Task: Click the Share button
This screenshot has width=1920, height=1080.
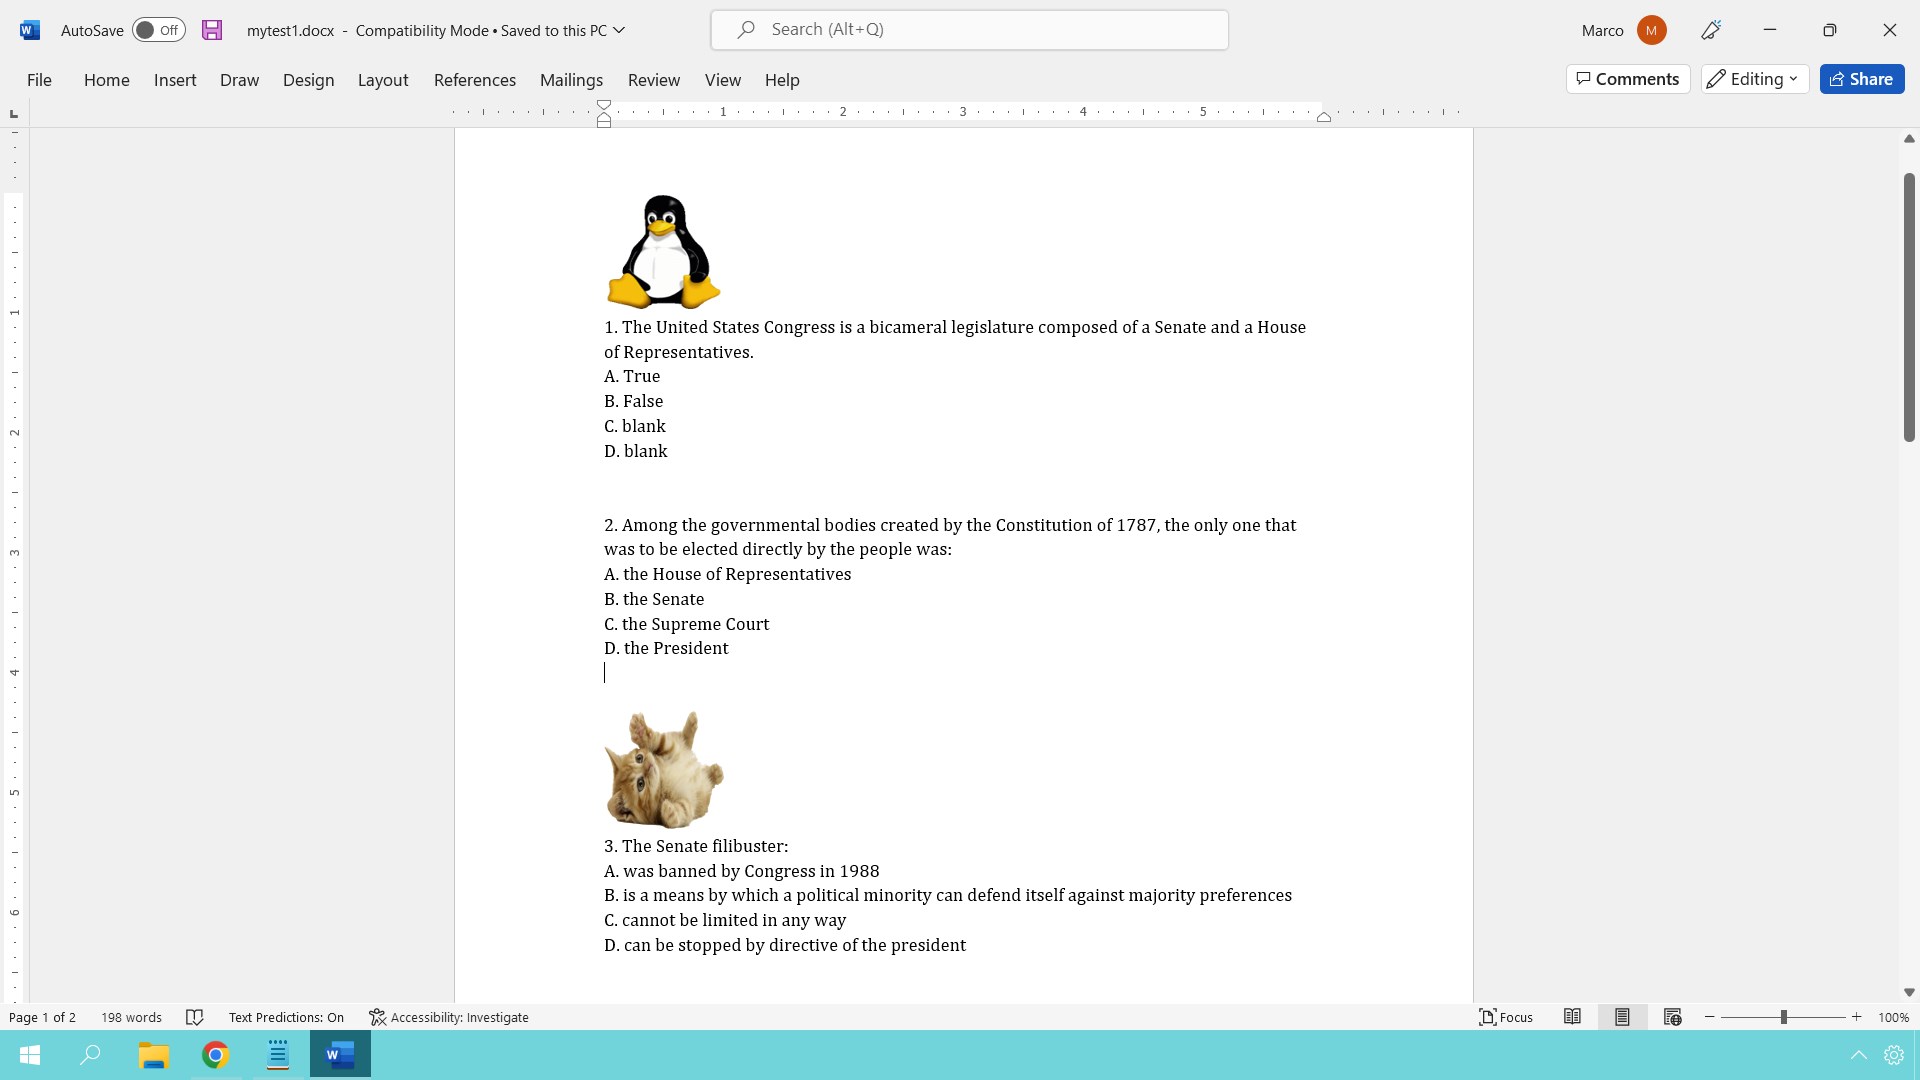Action: [1861, 79]
